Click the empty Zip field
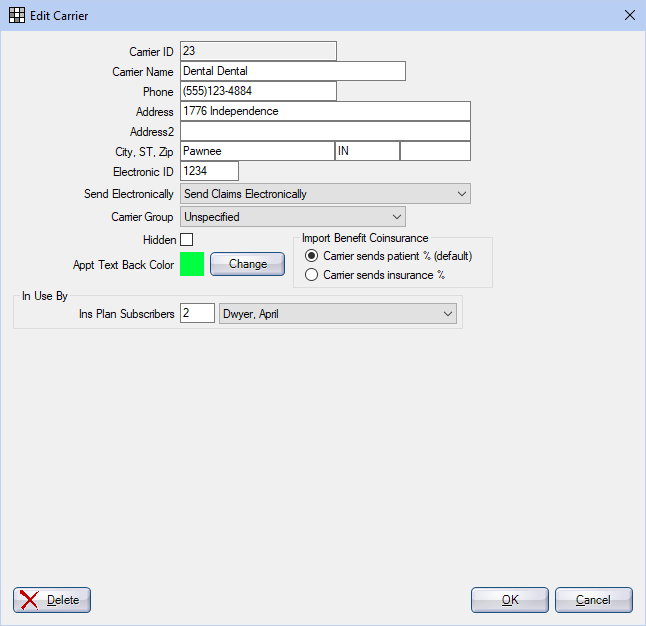 click(435, 151)
